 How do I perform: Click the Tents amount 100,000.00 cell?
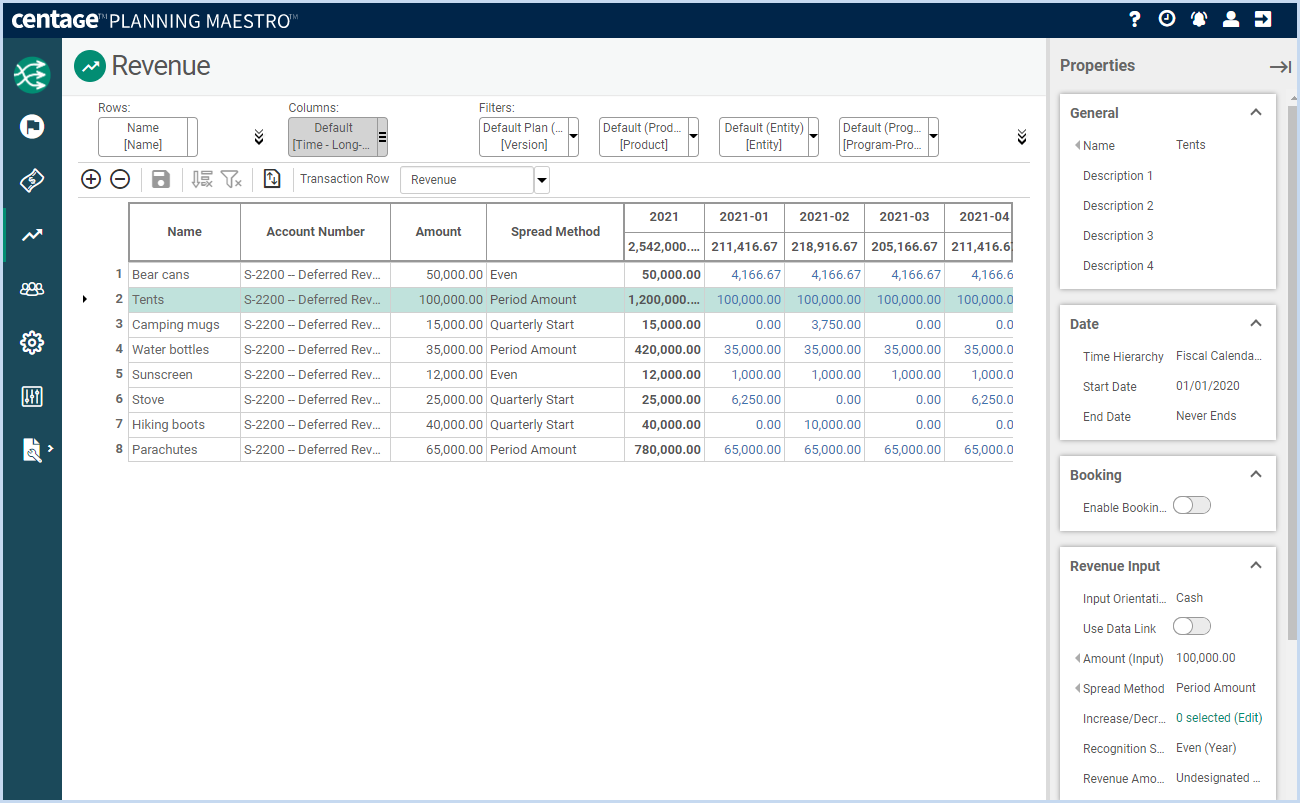(x=439, y=299)
